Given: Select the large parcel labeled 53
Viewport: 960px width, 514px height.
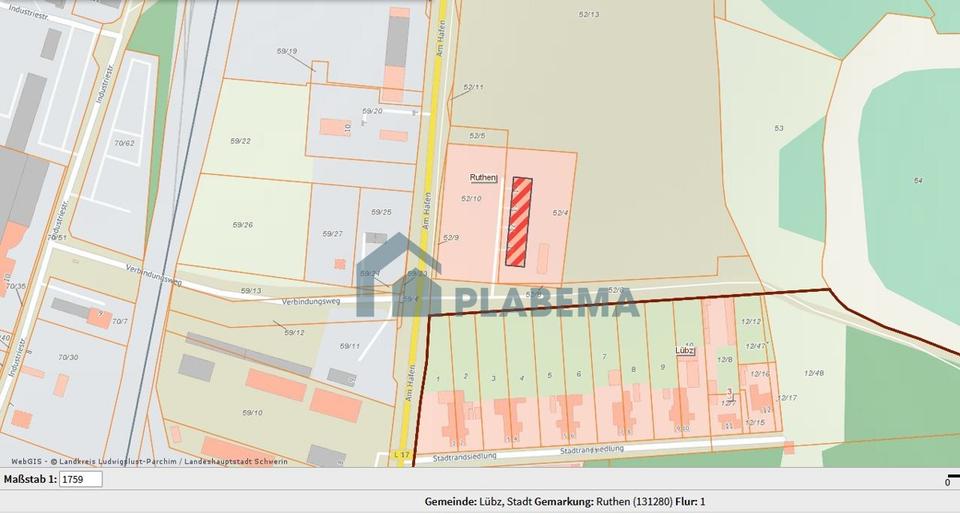Looking at the screenshot, I should 778,128.
